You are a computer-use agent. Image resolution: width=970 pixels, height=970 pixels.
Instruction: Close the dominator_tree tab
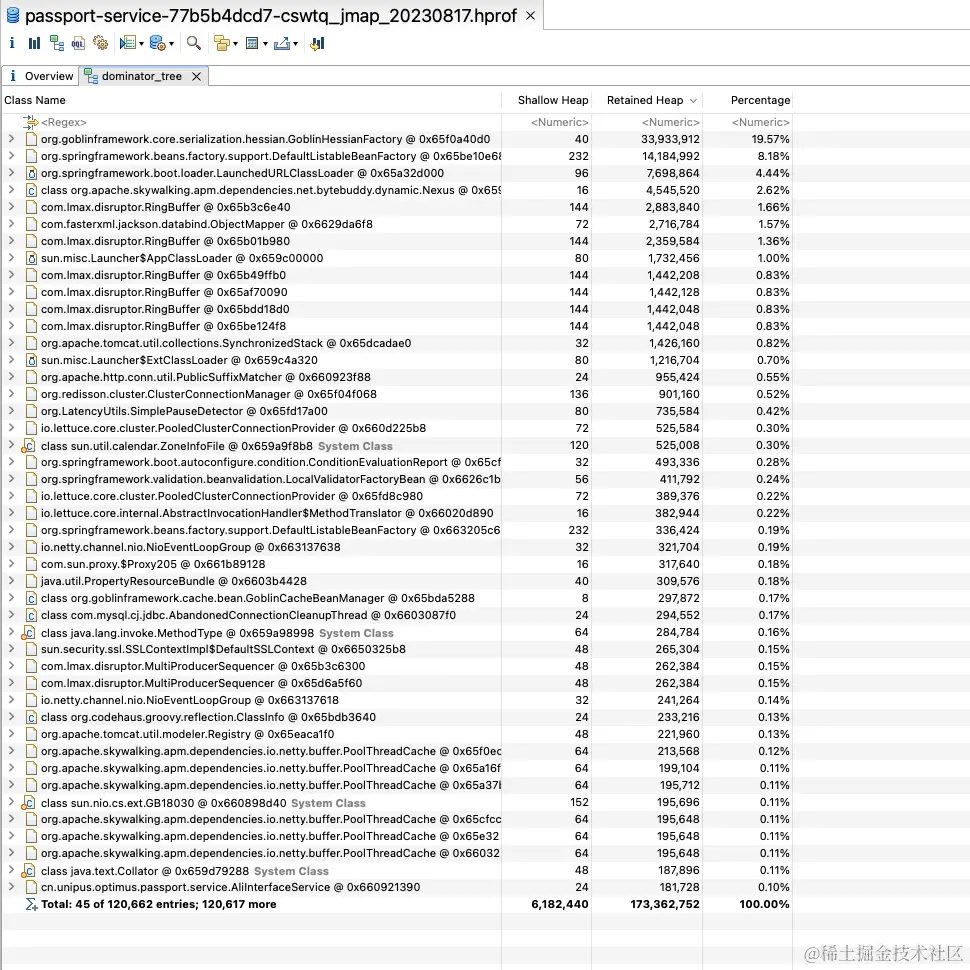[196, 76]
